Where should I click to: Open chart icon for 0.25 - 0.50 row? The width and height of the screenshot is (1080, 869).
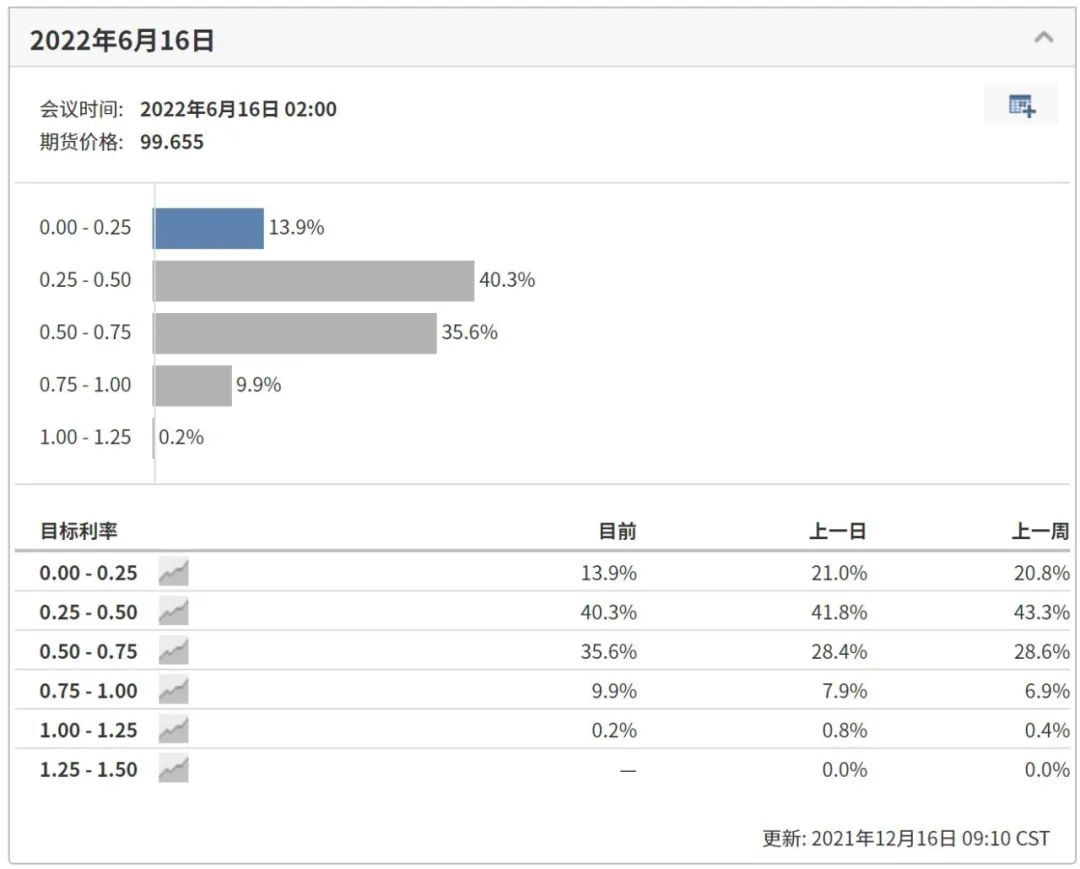(174, 611)
